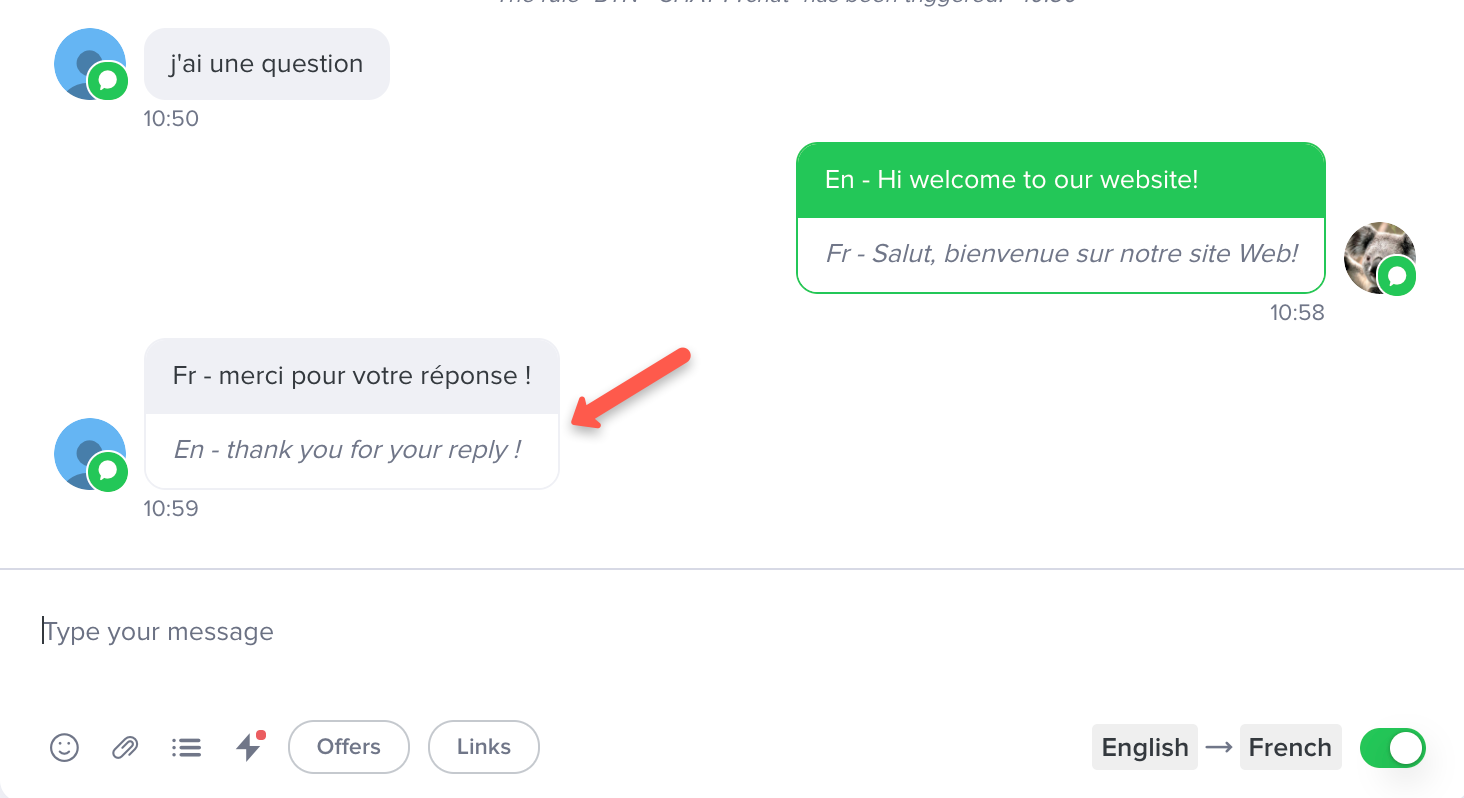The height and width of the screenshot is (798, 1464).
Task: Disable the chat translation toggle
Action: pos(1392,748)
